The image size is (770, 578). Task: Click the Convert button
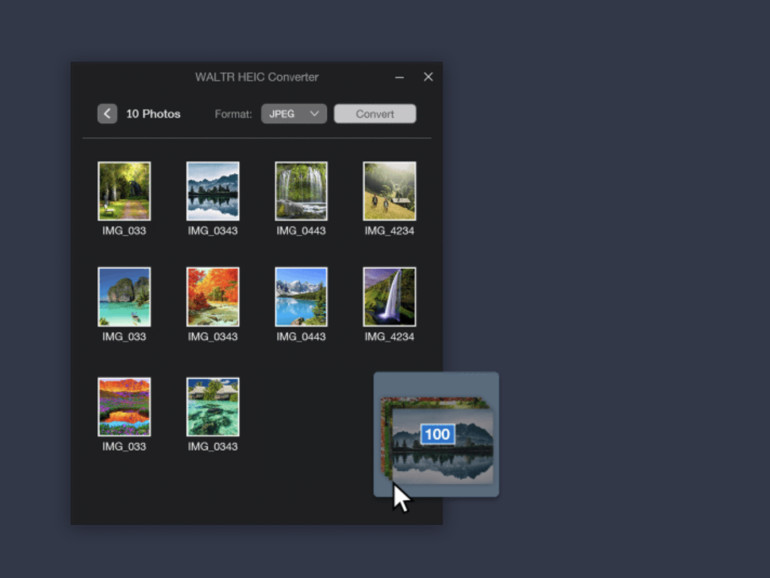pyautogui.click(x=375, y=114)
